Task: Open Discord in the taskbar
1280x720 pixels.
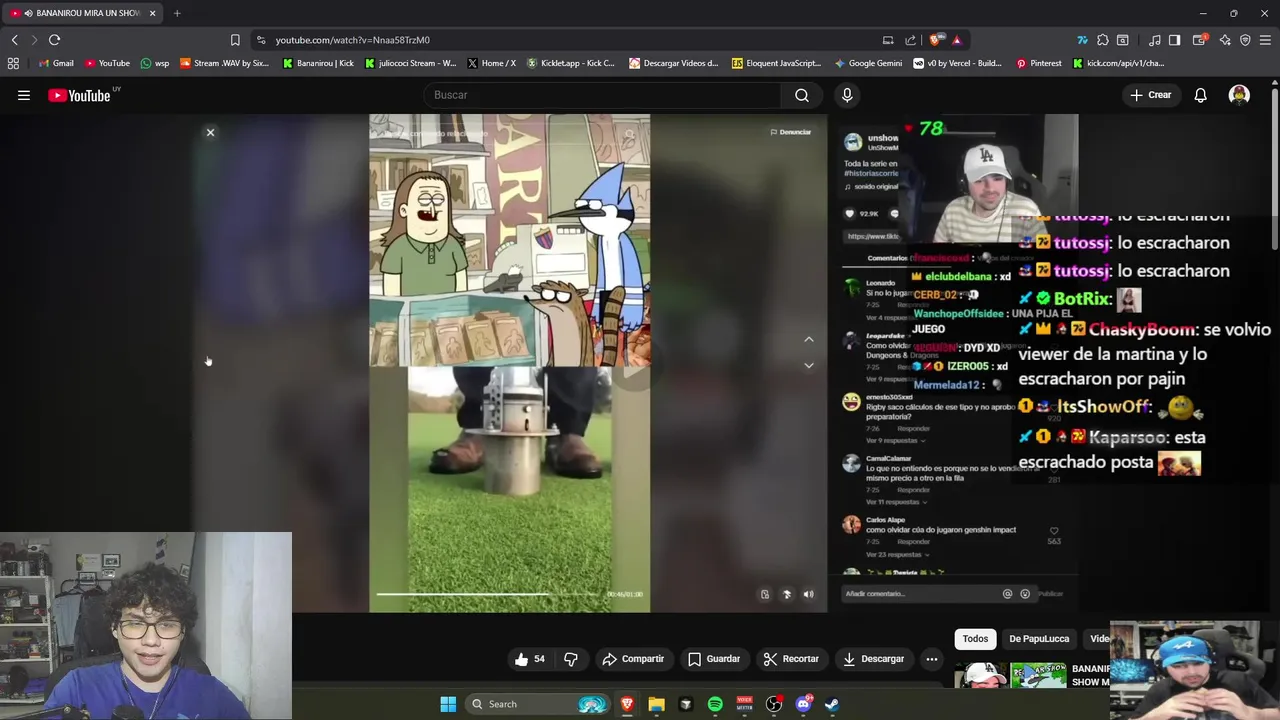Action: click(x=803, y=704)
